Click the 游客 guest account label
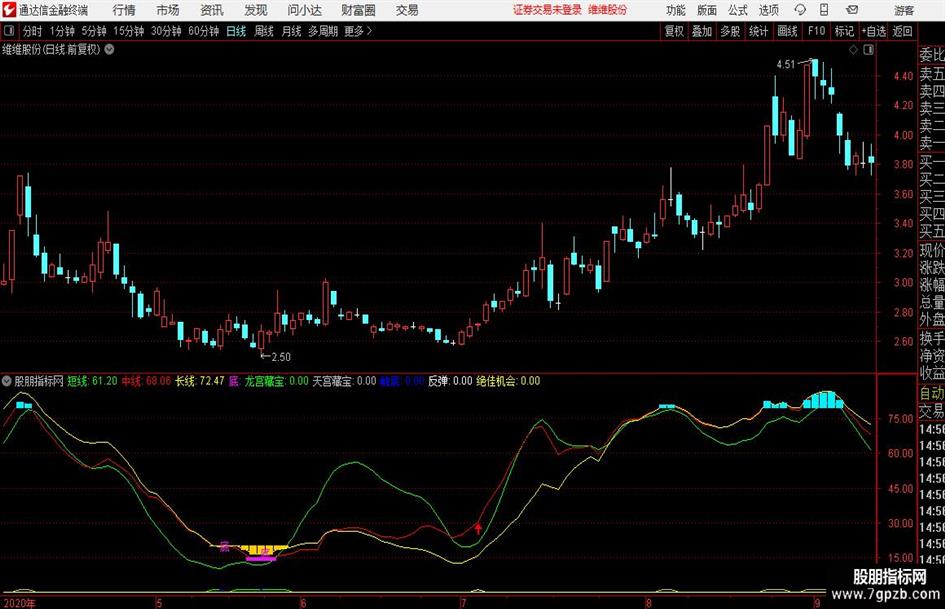Screen dimensions: 945x609 click(904, 10)
